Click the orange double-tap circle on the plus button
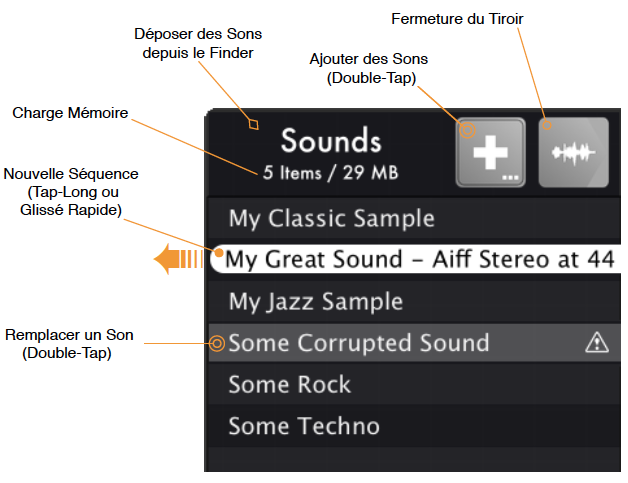Image resolution: width=628 pixels, height=483 pixels. pos(467,130)
